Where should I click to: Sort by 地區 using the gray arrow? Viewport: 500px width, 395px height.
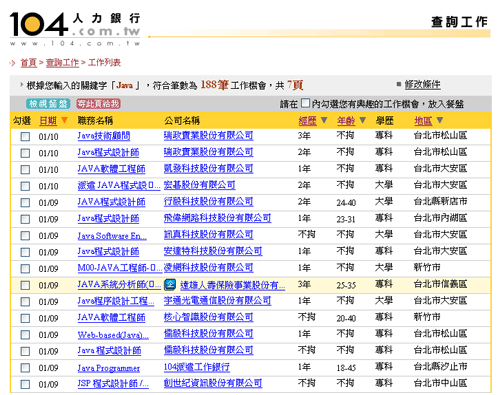tap(440, 120)
